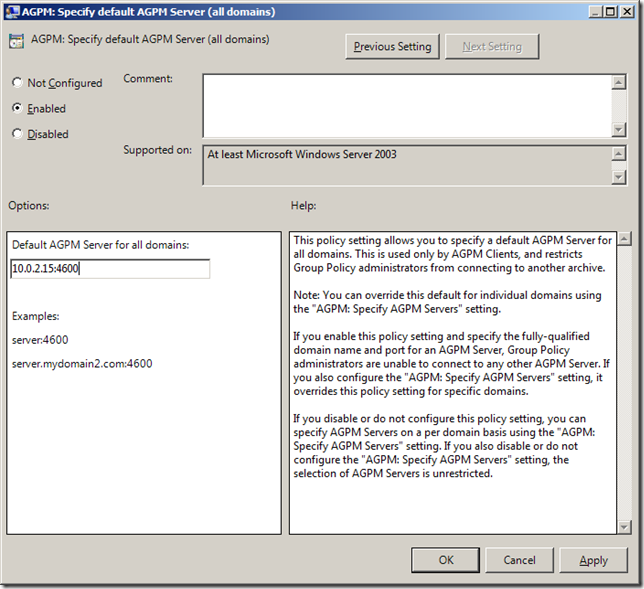Confirm the settings with OK

(446, 560)
